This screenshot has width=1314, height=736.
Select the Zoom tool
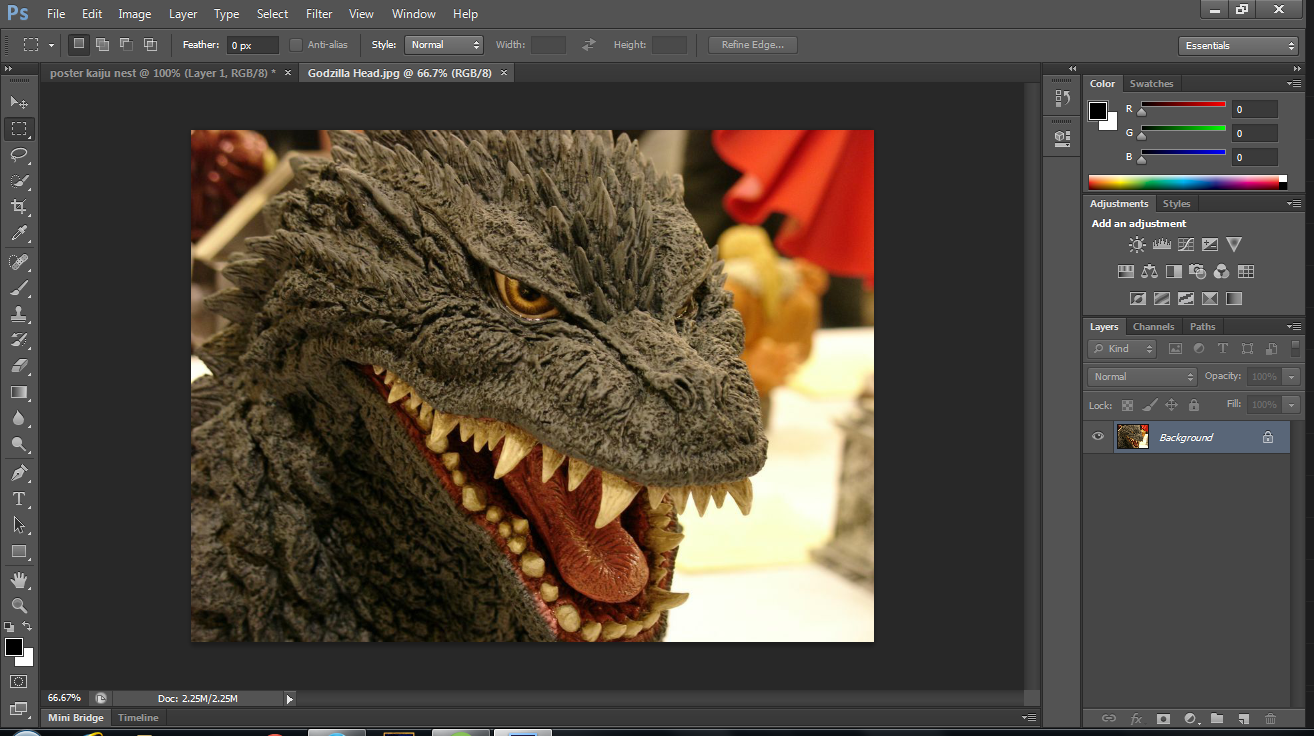click(x=19, y=606)
